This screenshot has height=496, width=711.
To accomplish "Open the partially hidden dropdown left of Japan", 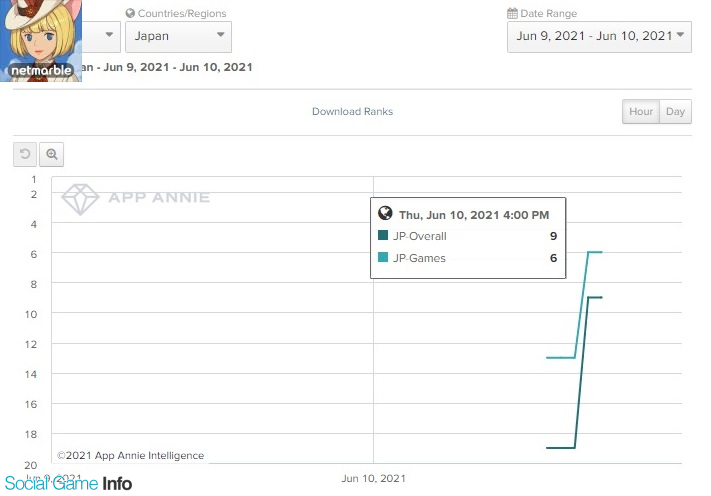I will 102,36.
